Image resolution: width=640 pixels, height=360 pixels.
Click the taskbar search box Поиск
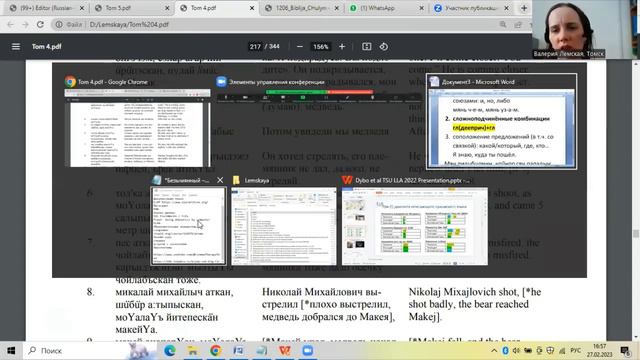pyautogui.click(x=90, y=351)
